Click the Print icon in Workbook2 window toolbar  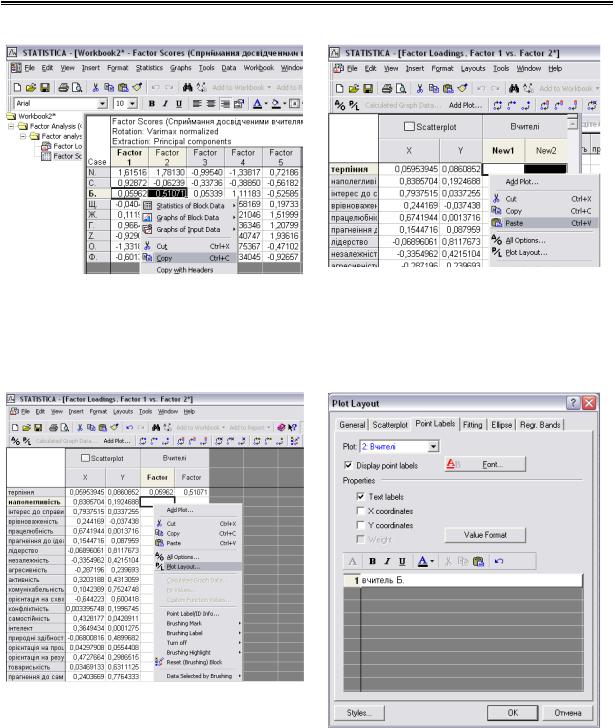[x=64, y=87]
